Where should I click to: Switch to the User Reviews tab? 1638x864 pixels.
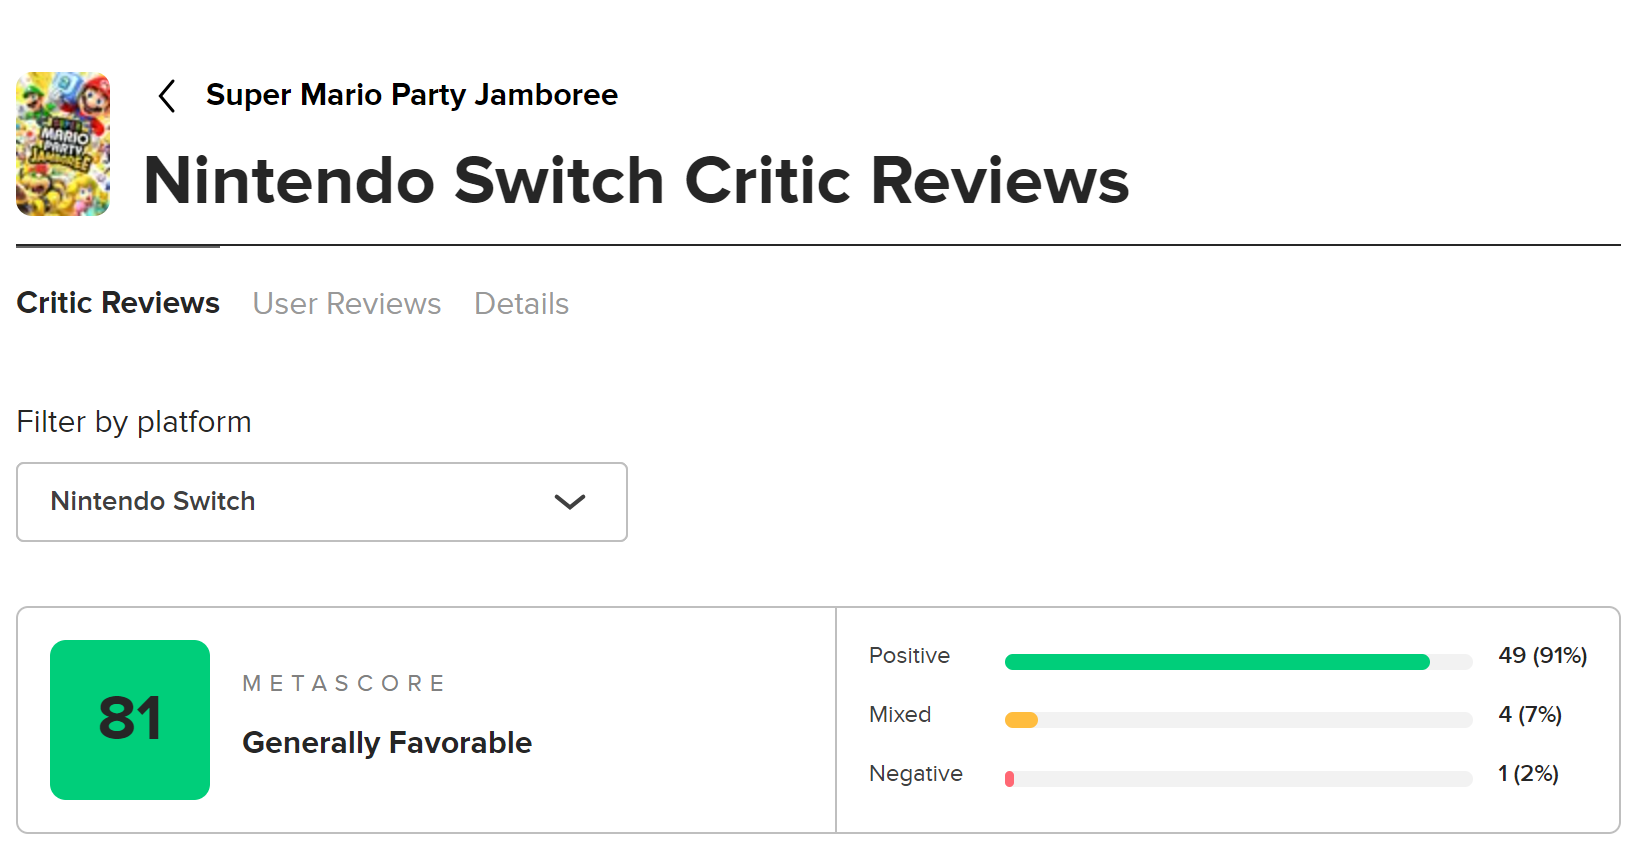[x=346, y=304]
